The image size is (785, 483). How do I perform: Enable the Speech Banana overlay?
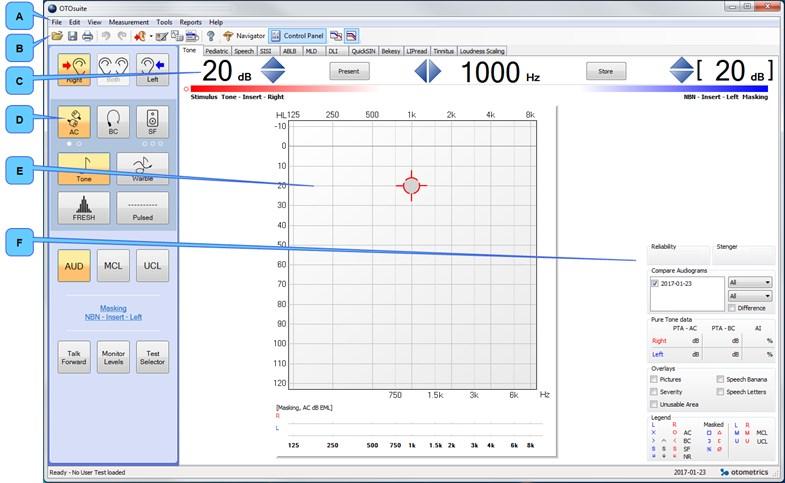point(720,379)
